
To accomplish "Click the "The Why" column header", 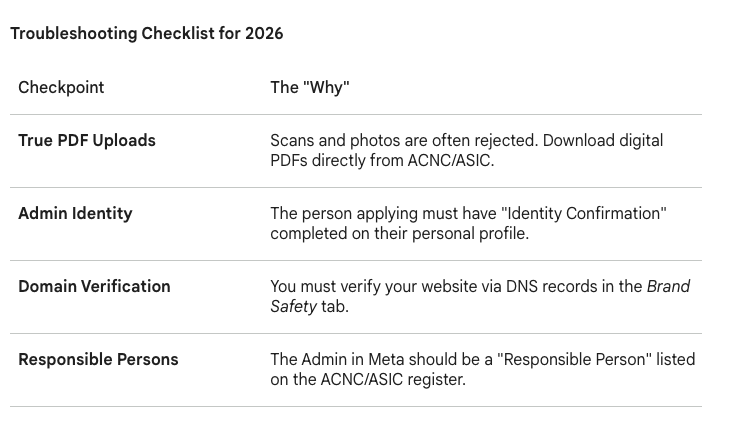I will tap(309, 88).
